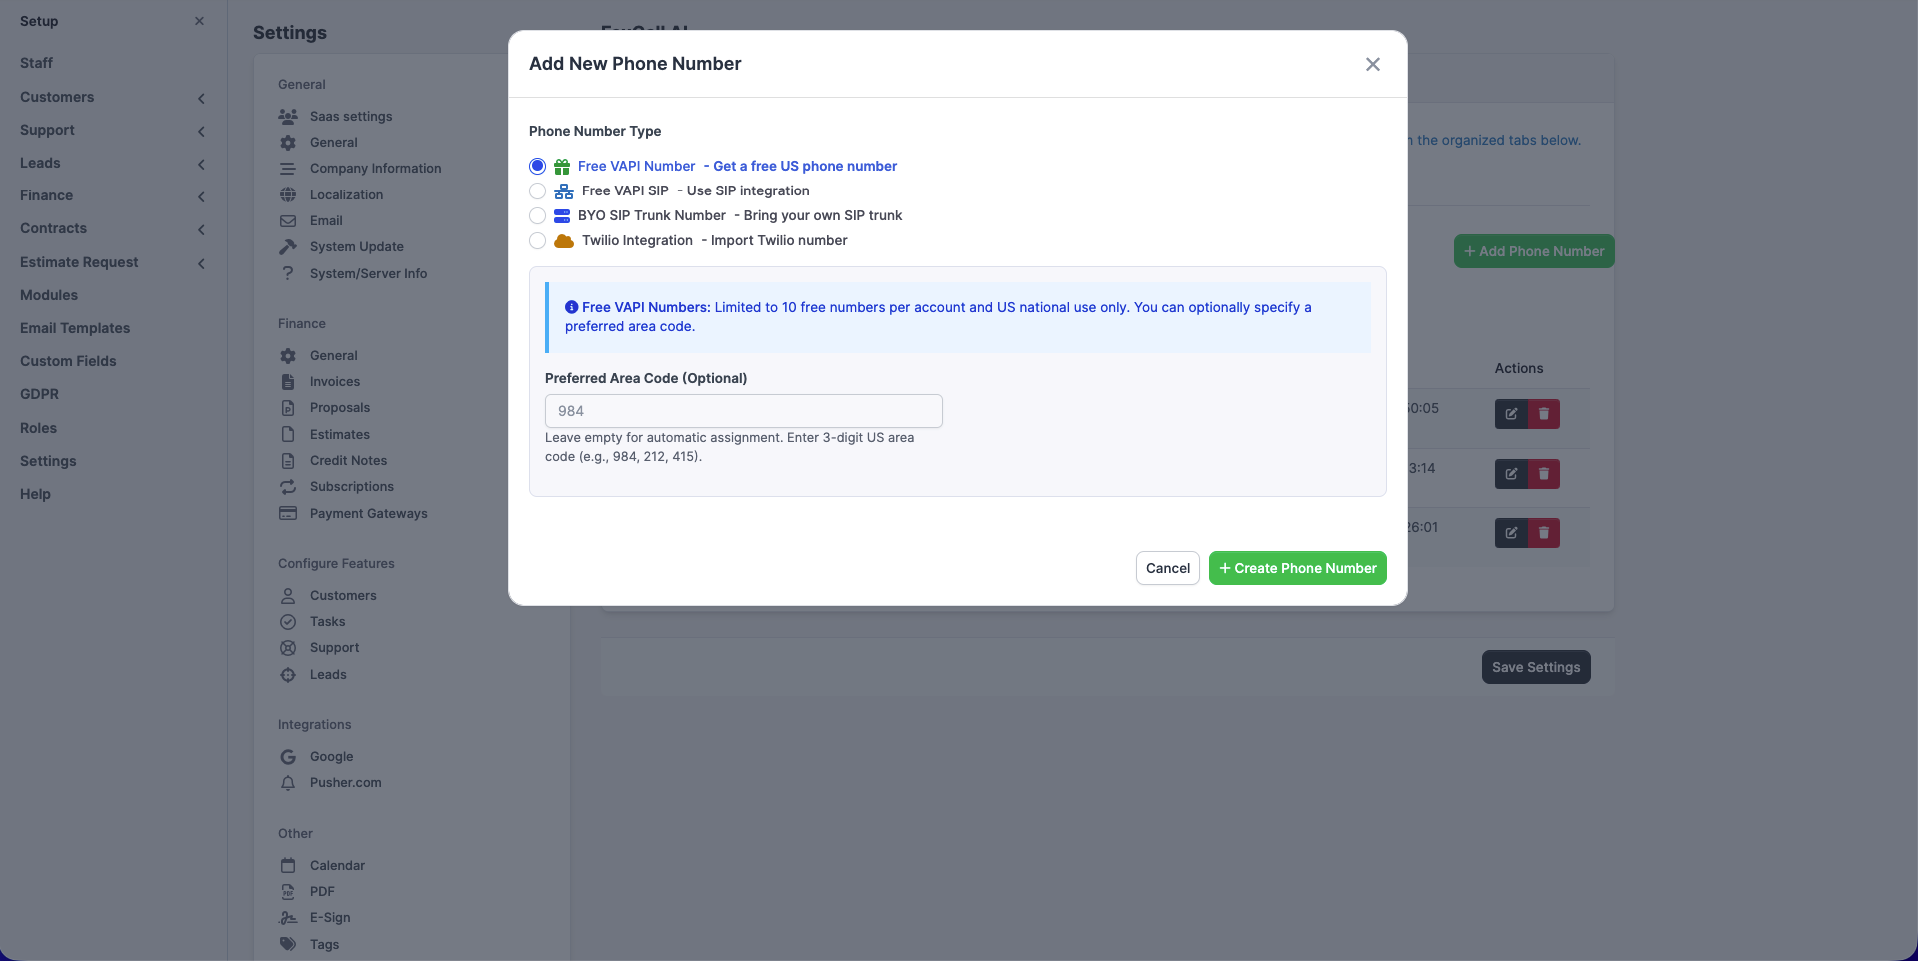The height and width of the screenshot is (961, 1918).
Task: Click the Pusher.com bell icon
Action: (288, 783)
